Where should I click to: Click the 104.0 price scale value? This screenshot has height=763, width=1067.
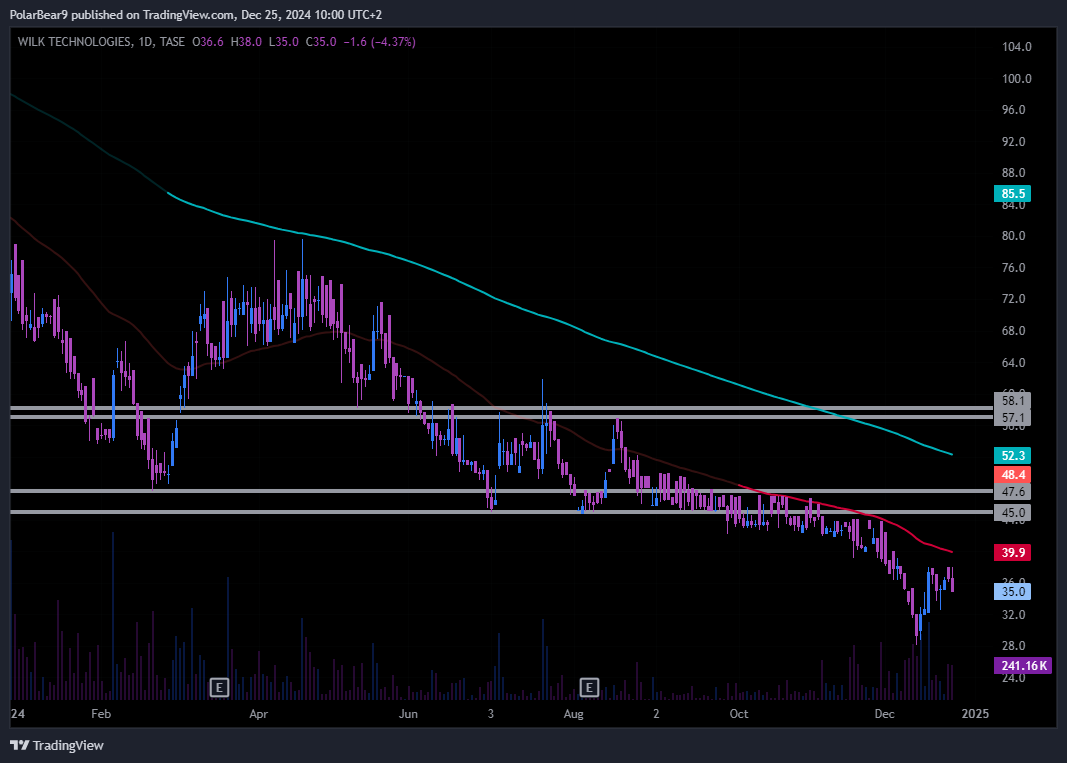click(x=1017, y=47)
